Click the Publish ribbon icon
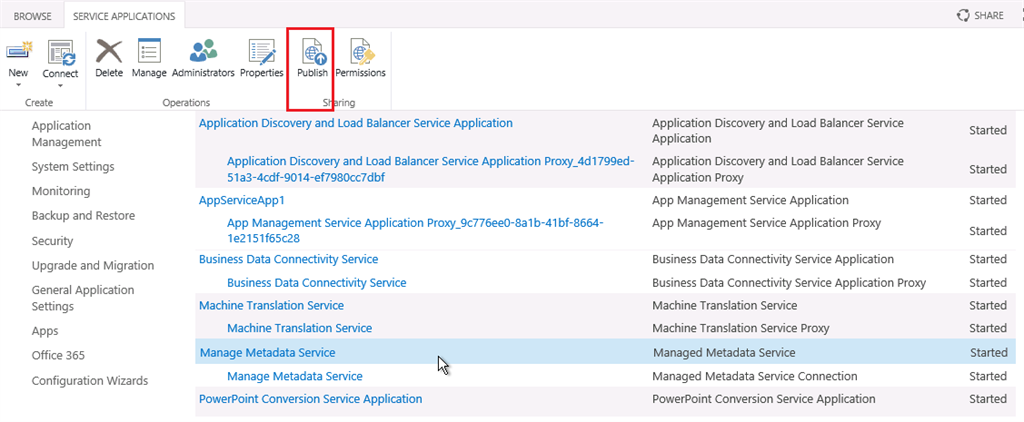This screenshot has height=422, width=1024. point(312,51)
